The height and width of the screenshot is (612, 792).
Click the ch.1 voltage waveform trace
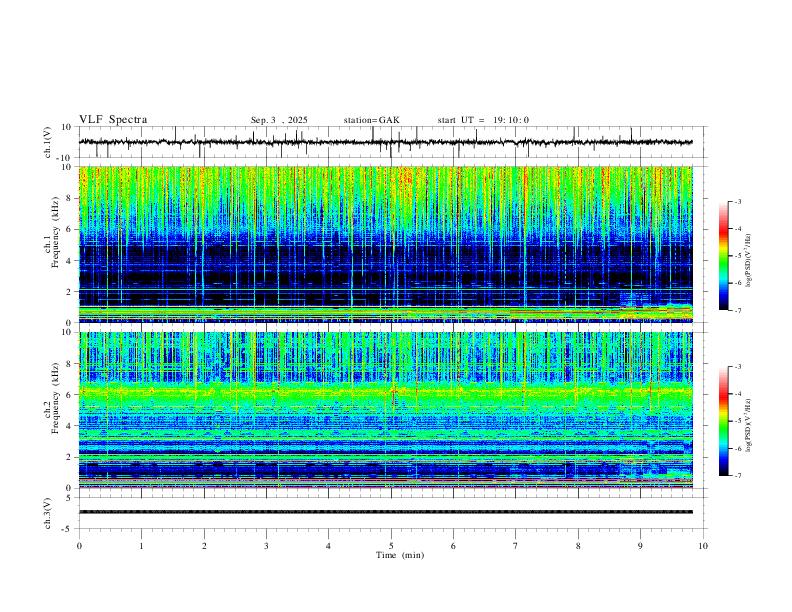[385, 142]
